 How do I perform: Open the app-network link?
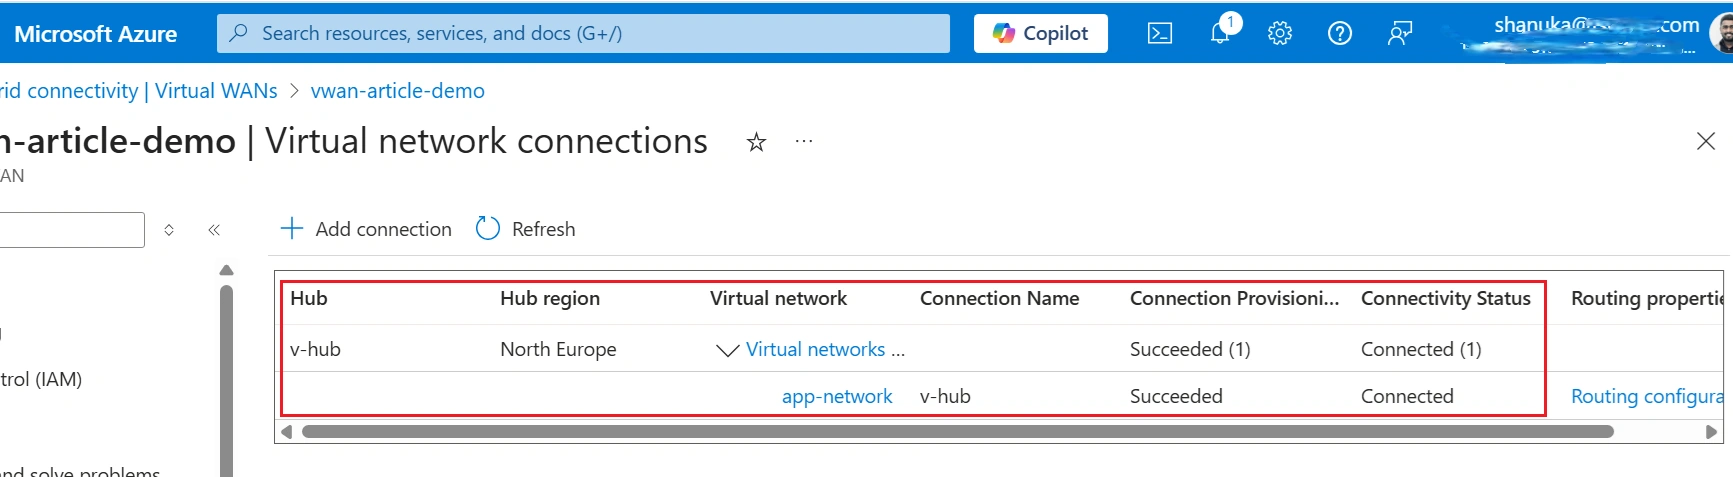pos(837,396)
